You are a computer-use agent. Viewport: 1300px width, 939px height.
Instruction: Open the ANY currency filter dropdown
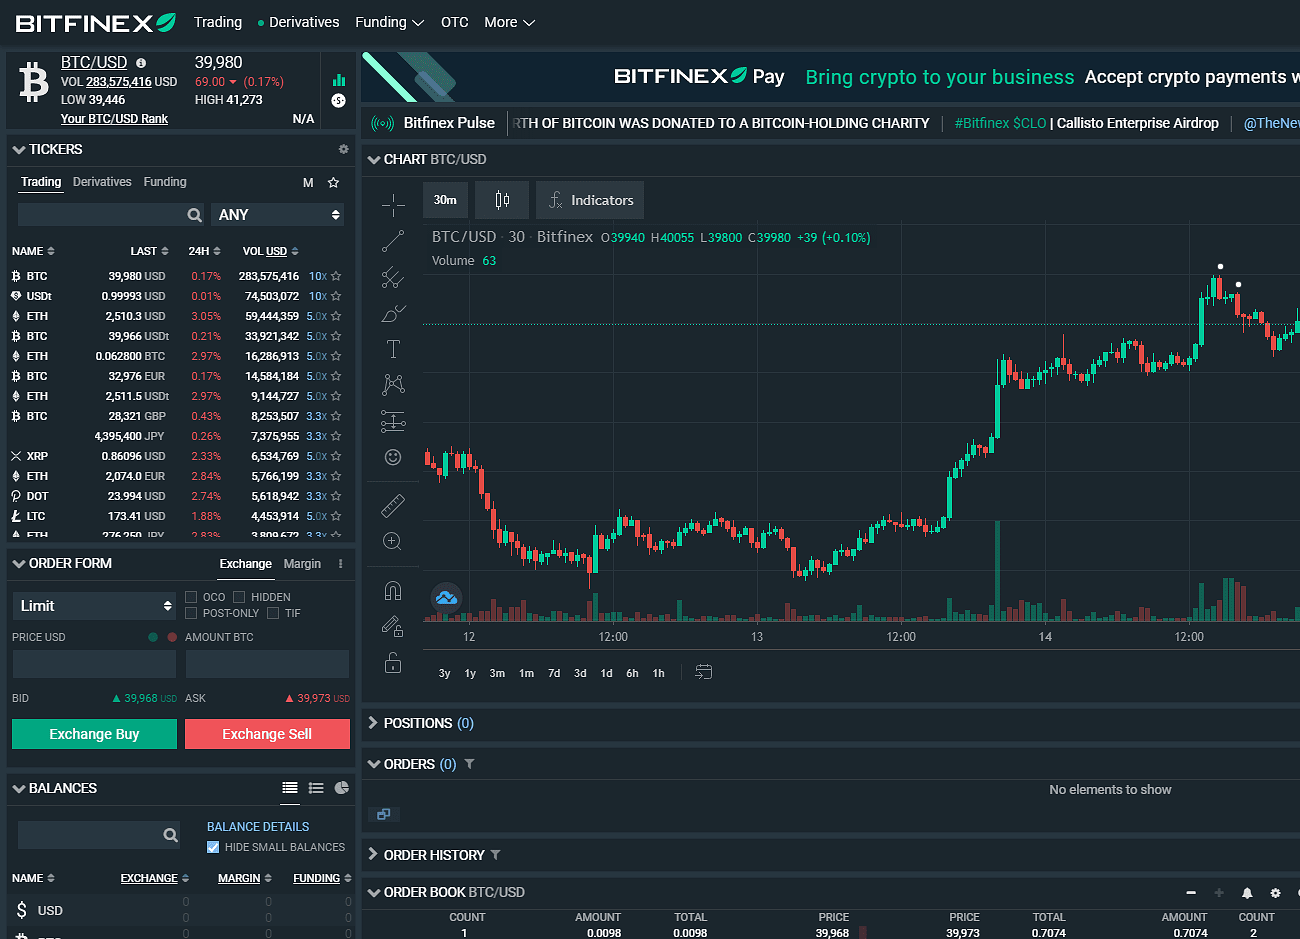click(x=278, y=215)
